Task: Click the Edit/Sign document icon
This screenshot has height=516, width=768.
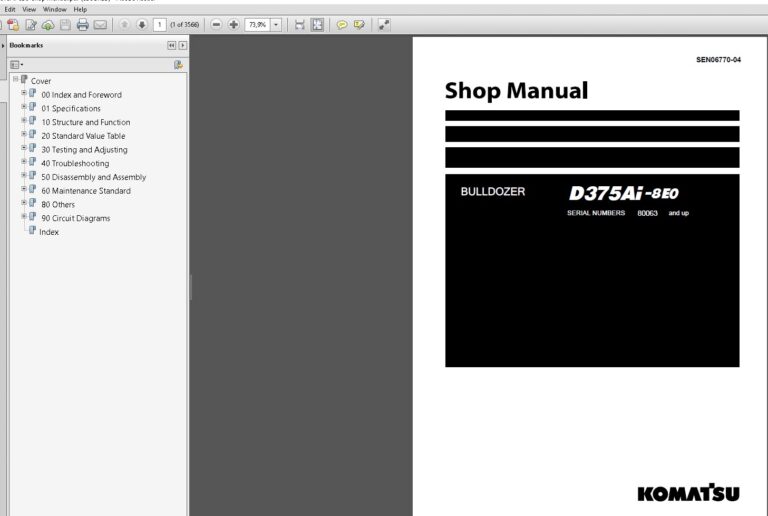Action: 31,25
